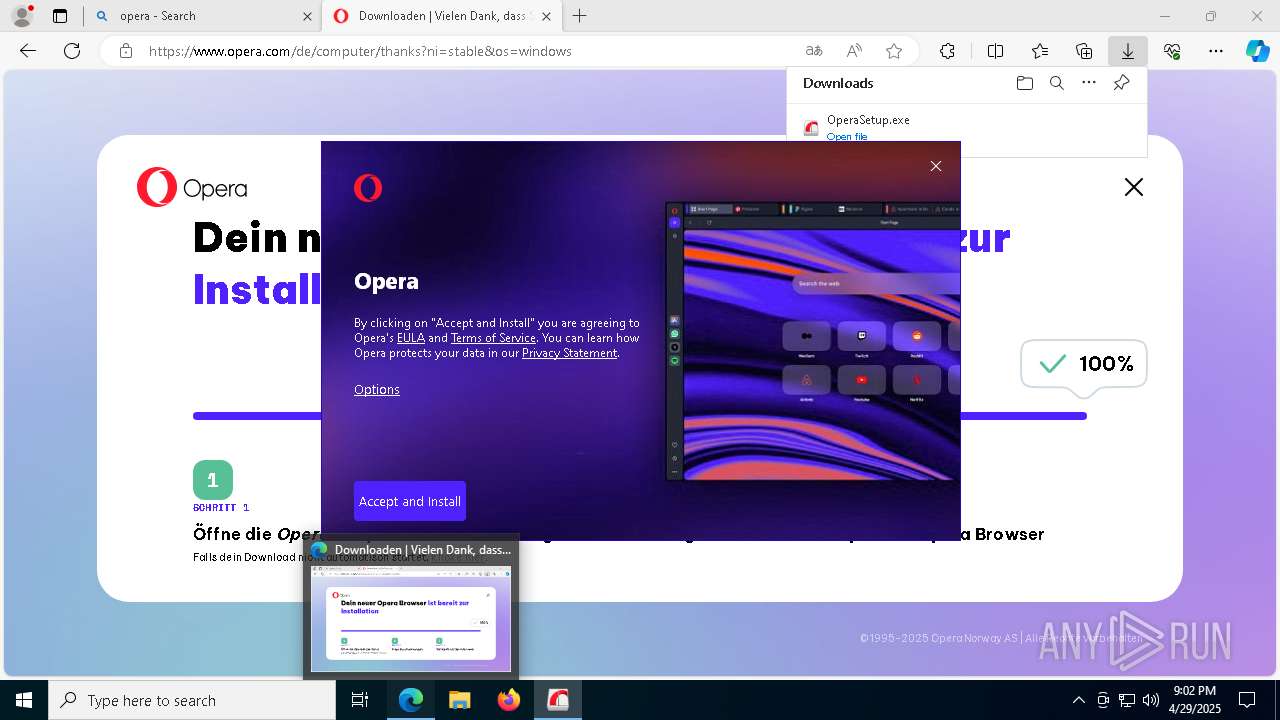The height and width of the screenshot is (720, 1280).
Task: Search downloads using magnifier icon
Action: pyautogui.click(x=1057, y=83)
